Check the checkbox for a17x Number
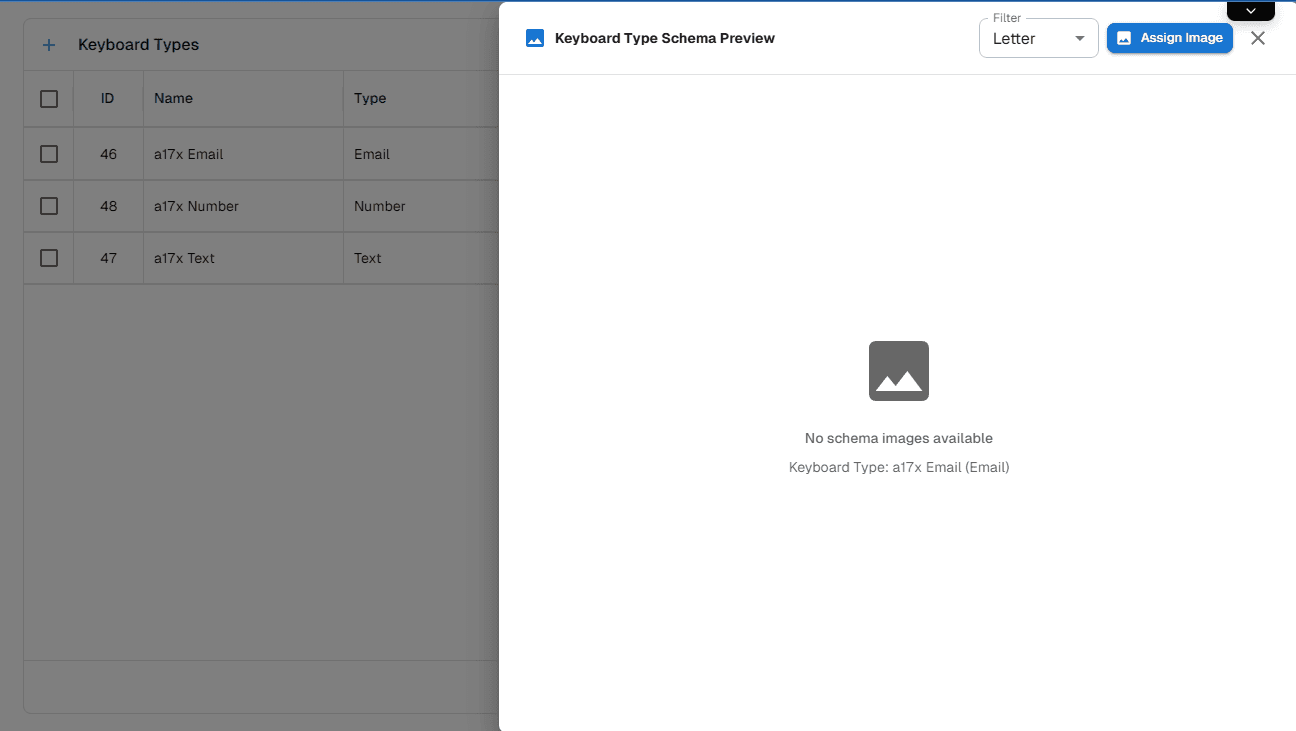The width and height of the screenshot is (1296, 731). tap(48, 205)
